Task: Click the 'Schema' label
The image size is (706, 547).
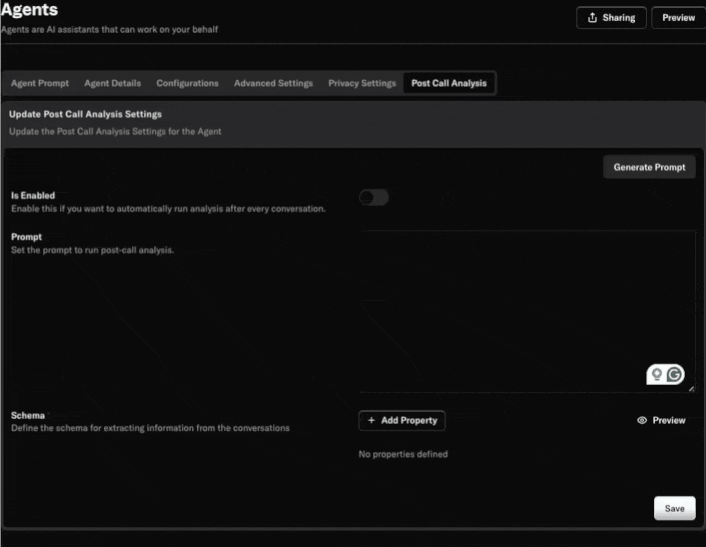Action: coord(28,416)
